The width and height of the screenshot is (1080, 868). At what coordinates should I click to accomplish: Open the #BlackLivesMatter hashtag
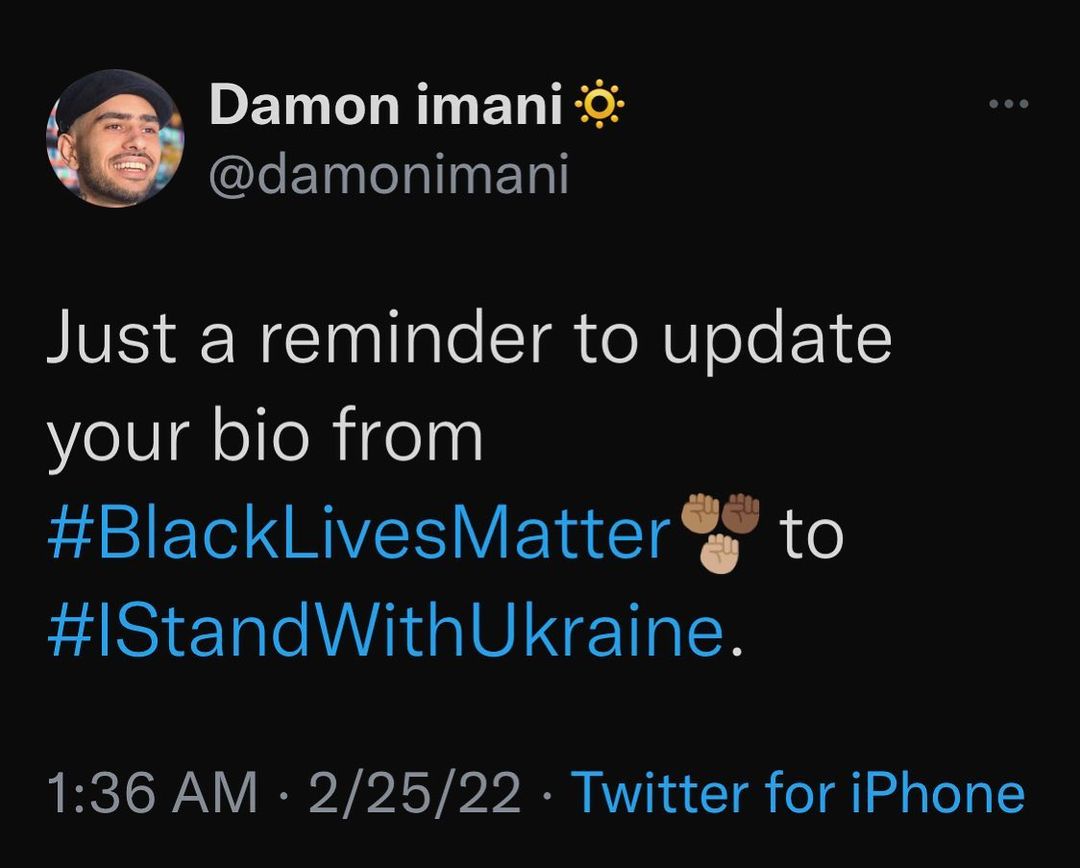point(358,535)
